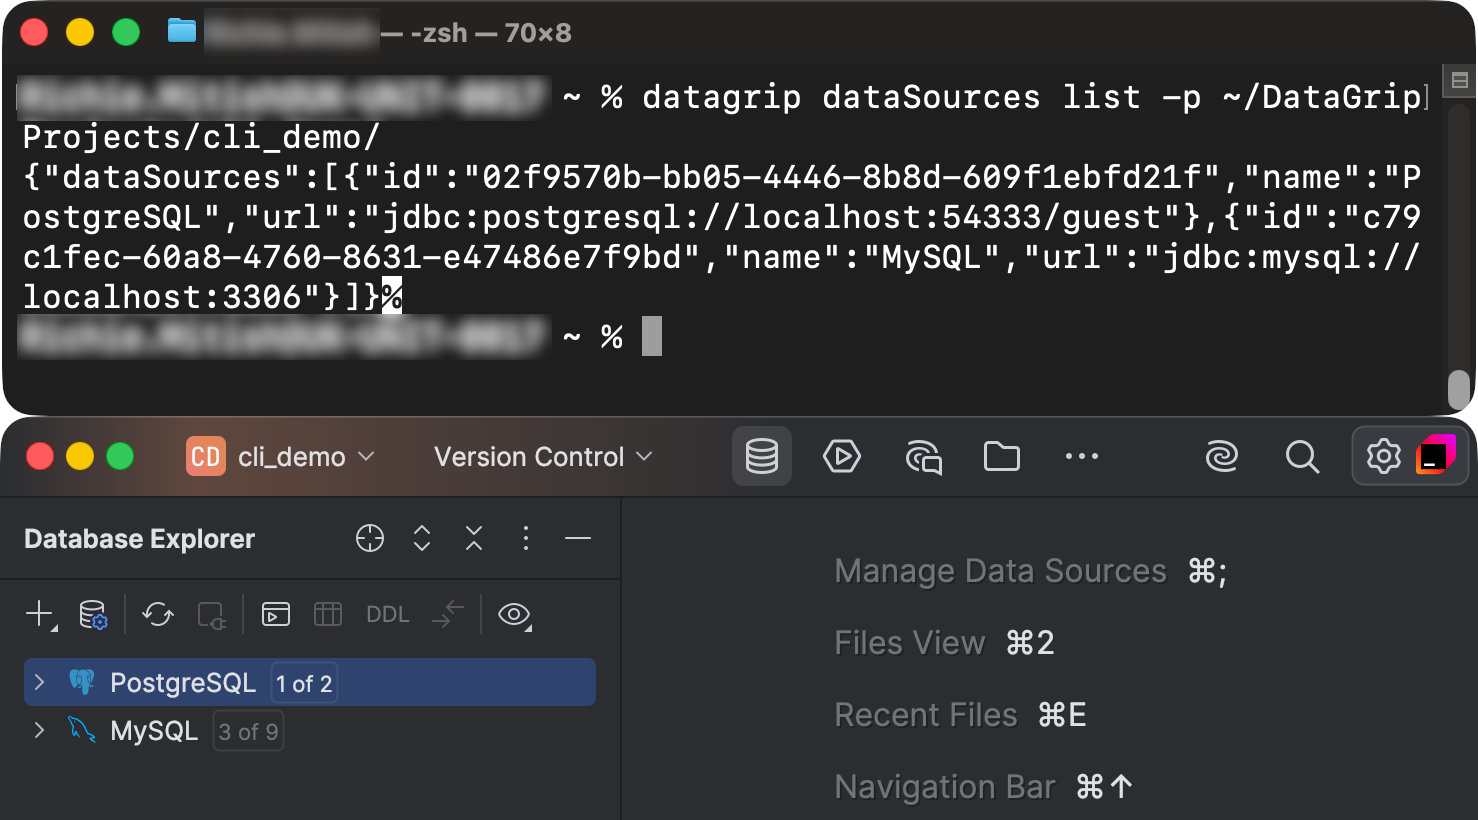Viewport: 1478px width, 820px height.
Task: Click the spiral AI assistant icon
Action: (1222, 457)
